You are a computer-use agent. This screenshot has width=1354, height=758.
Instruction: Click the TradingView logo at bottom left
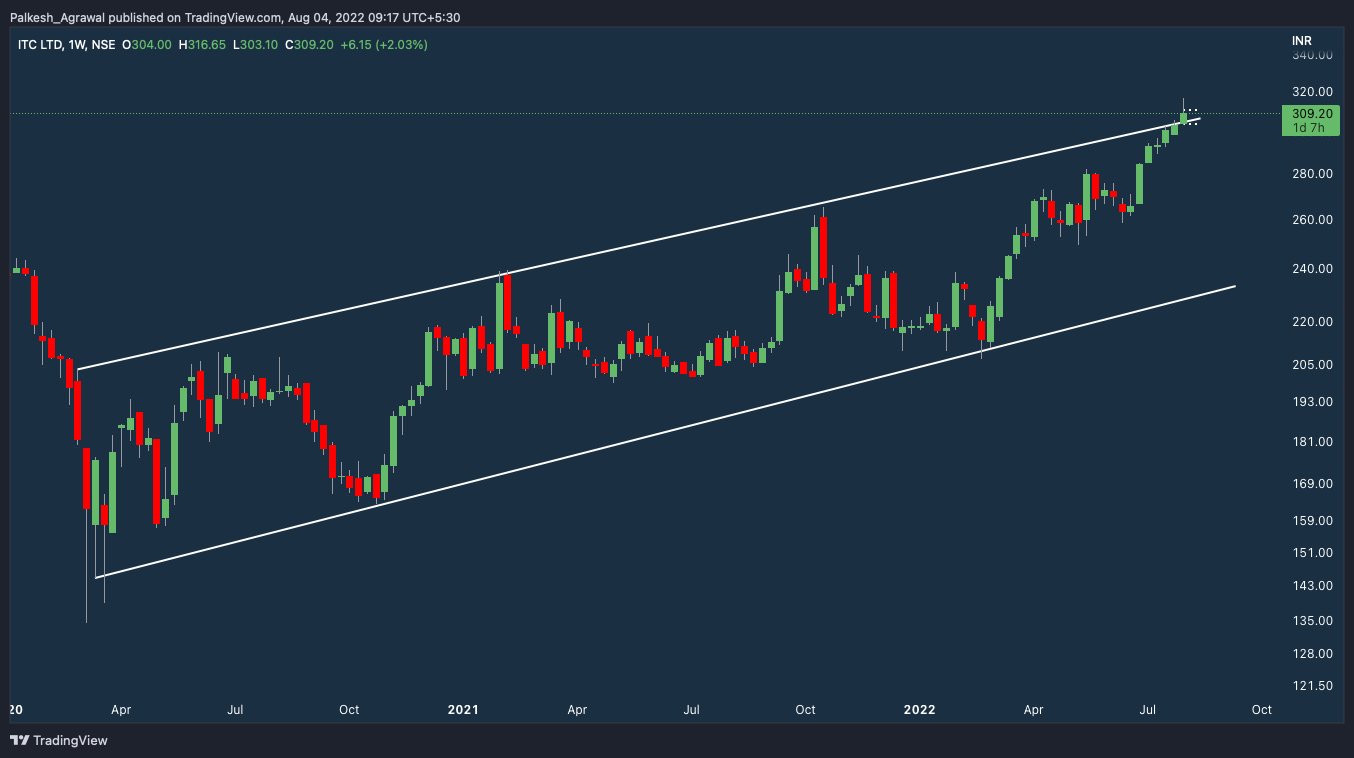(59, 741)
